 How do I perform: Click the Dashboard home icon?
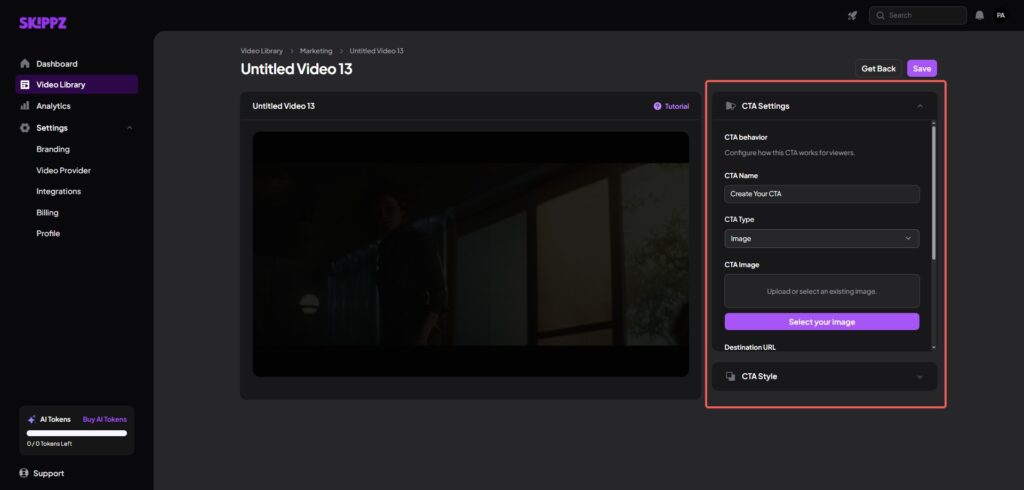point(25,64)
